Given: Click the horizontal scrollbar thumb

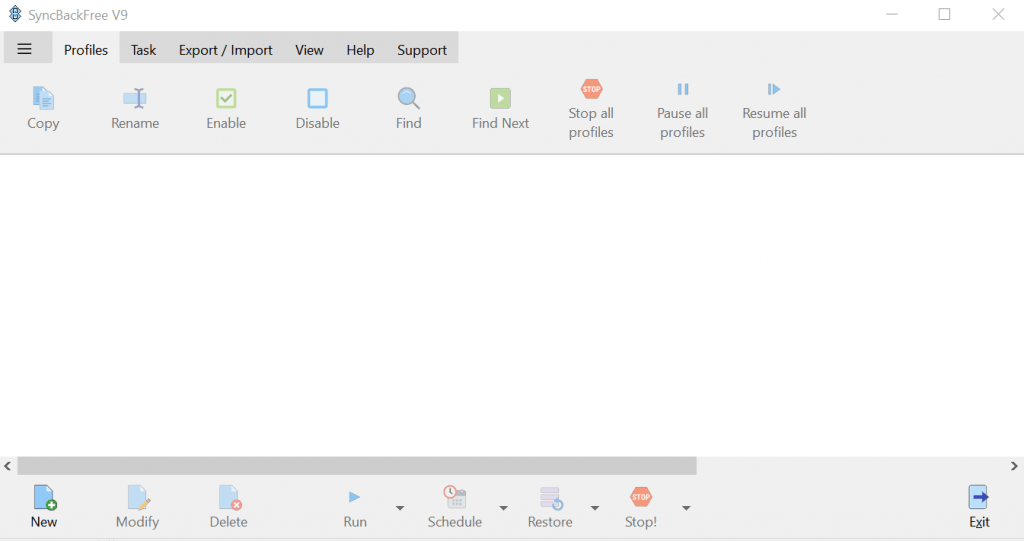Looking at the screenshot, I should (357, 466).
